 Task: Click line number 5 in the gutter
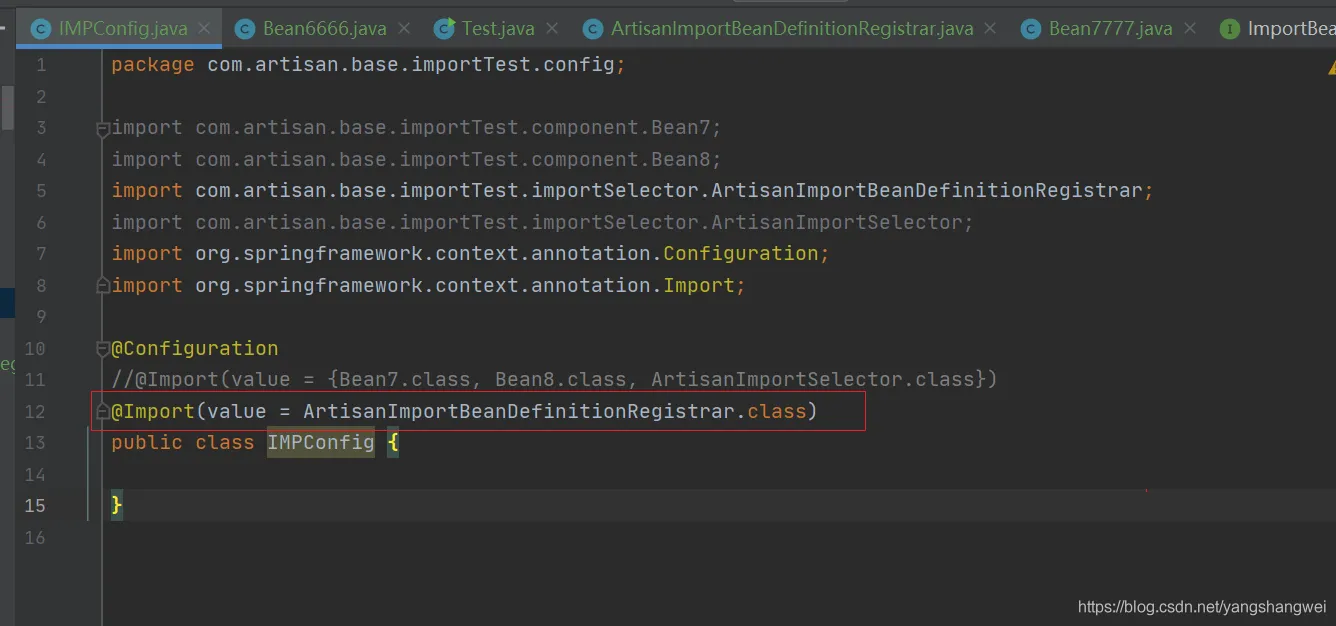41,191
